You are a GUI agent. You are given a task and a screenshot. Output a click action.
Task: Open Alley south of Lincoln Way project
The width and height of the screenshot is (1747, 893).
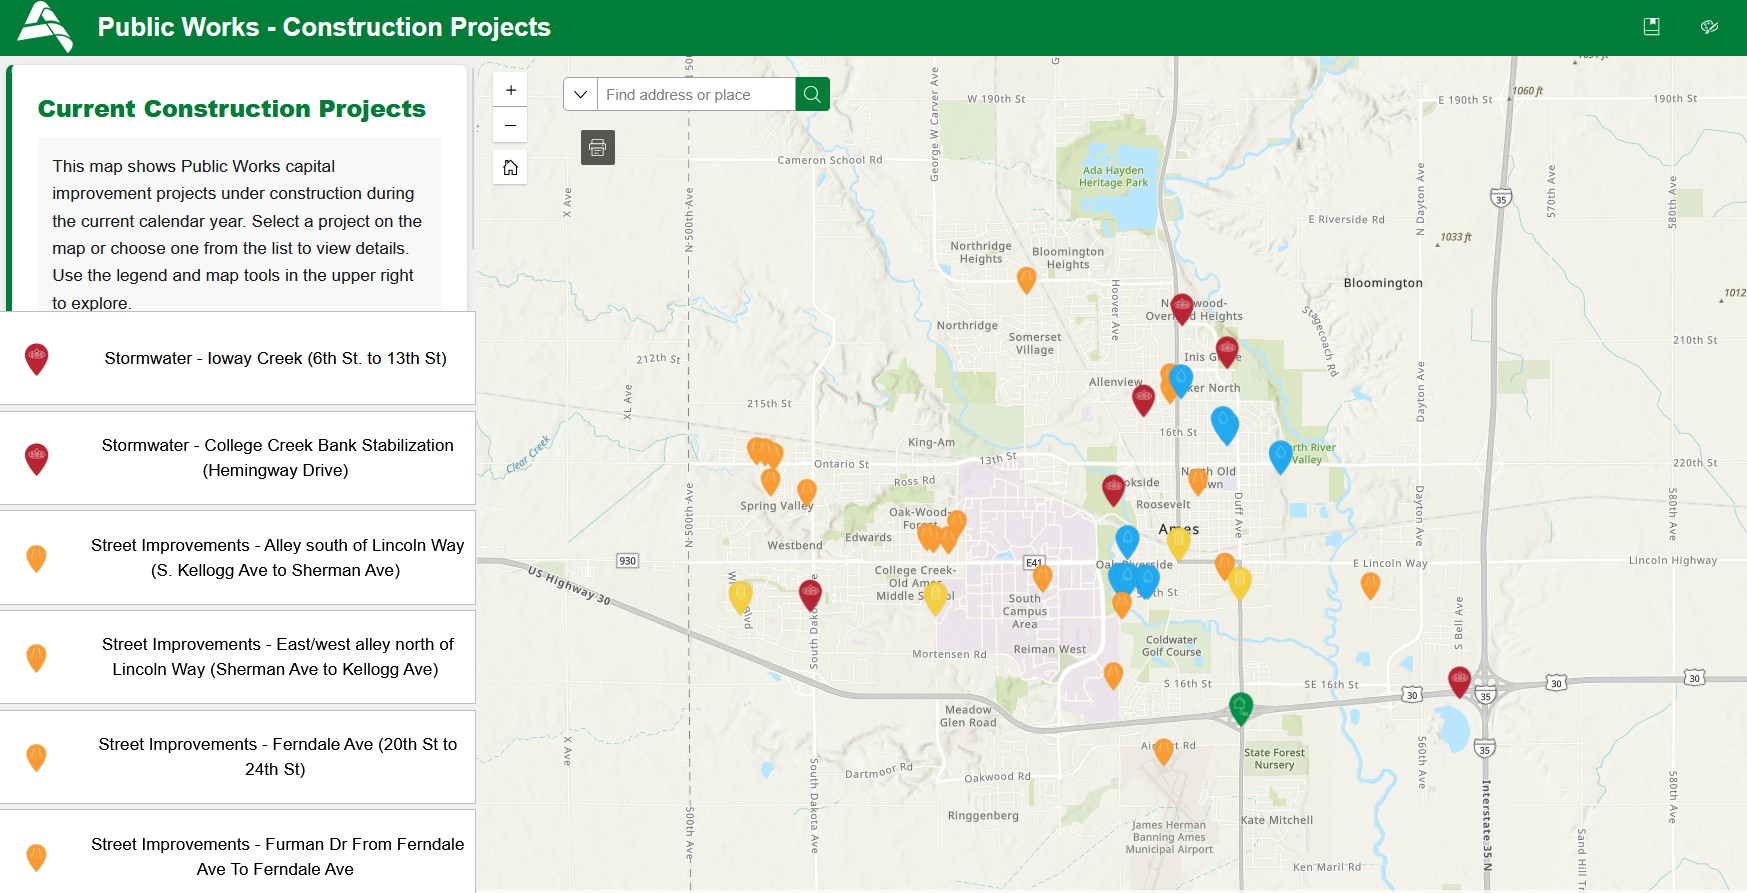(x=238, y=558)
